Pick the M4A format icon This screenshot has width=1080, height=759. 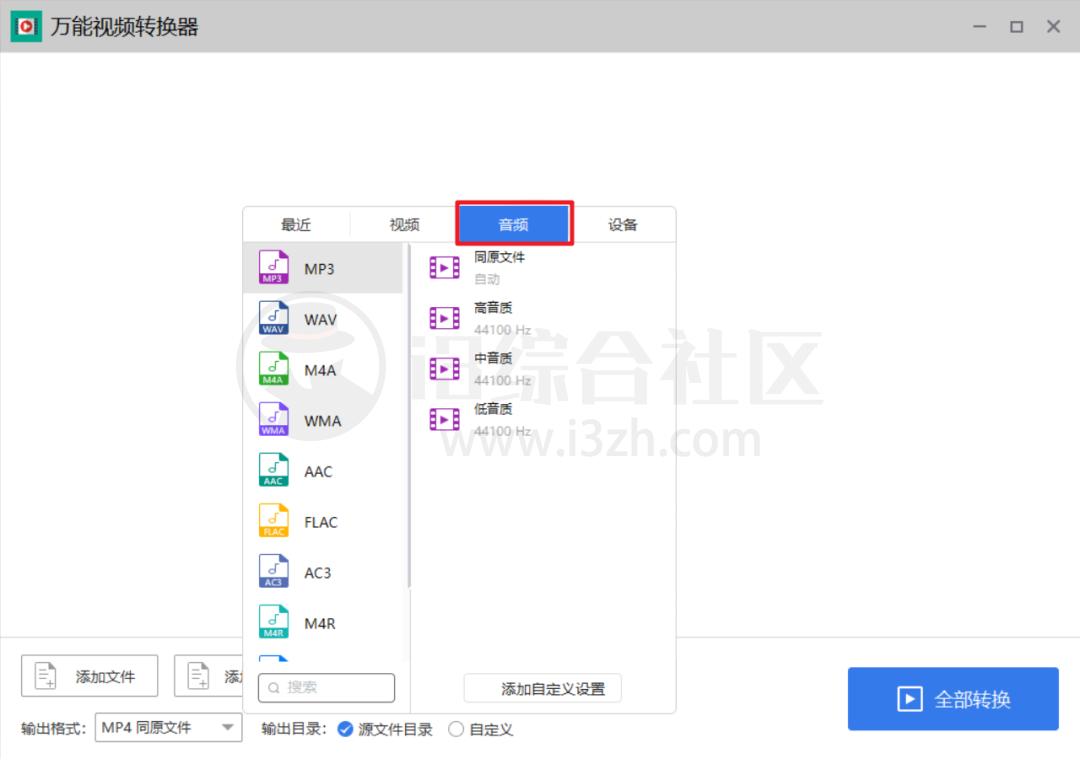coord(273,369)
